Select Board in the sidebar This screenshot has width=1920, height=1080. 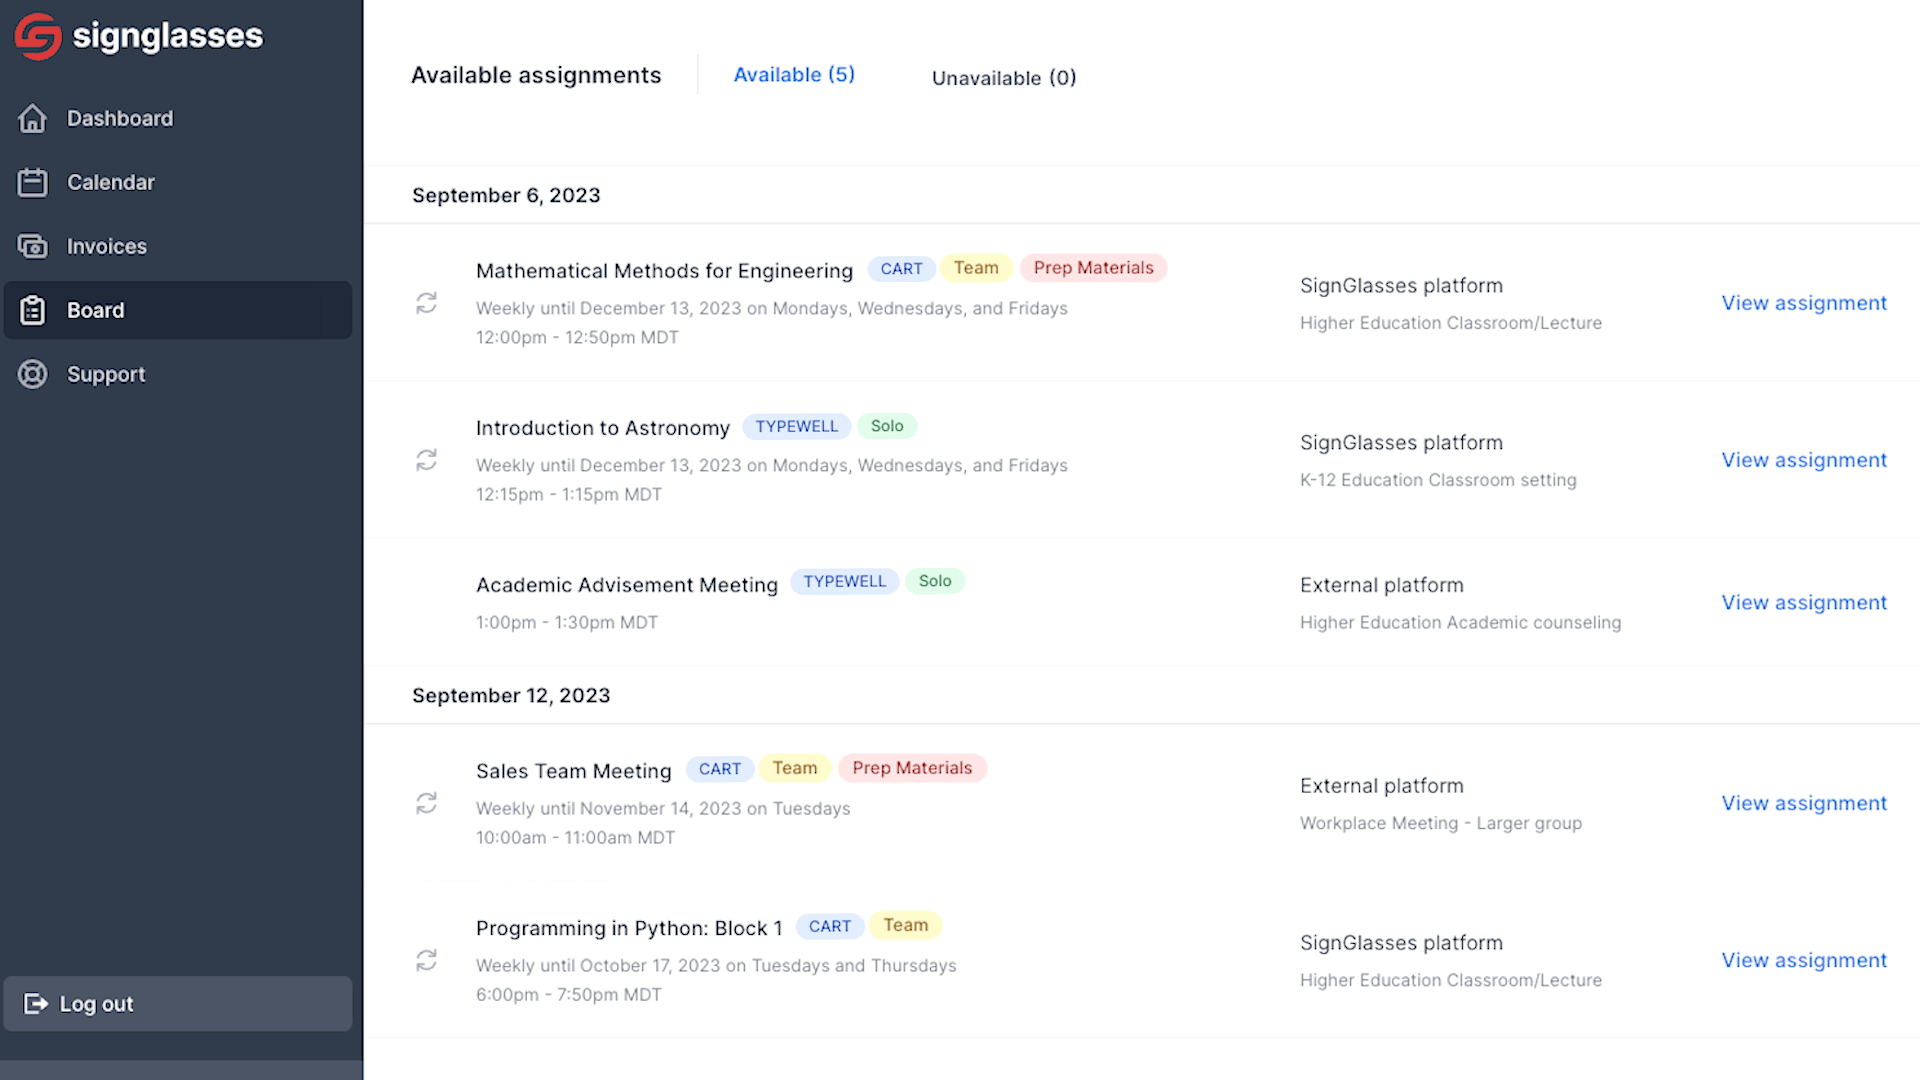[x=178, y=310]
